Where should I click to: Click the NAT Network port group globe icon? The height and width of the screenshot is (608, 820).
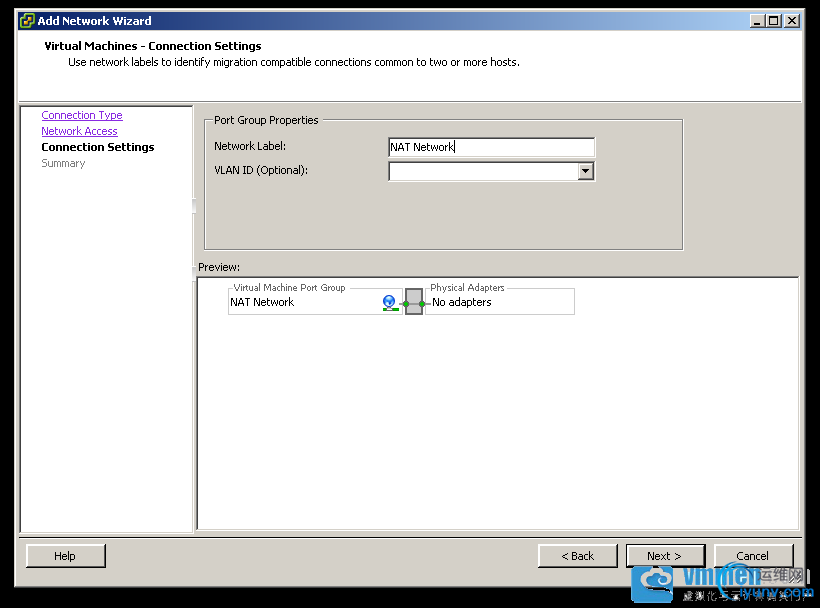(390, 303)
